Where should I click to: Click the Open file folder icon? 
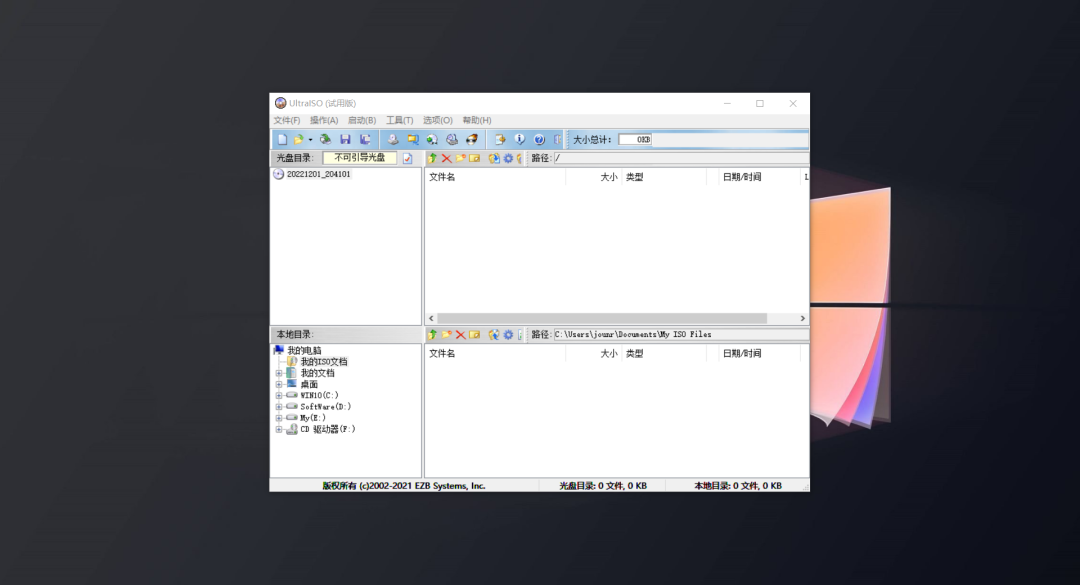[299, 139]
